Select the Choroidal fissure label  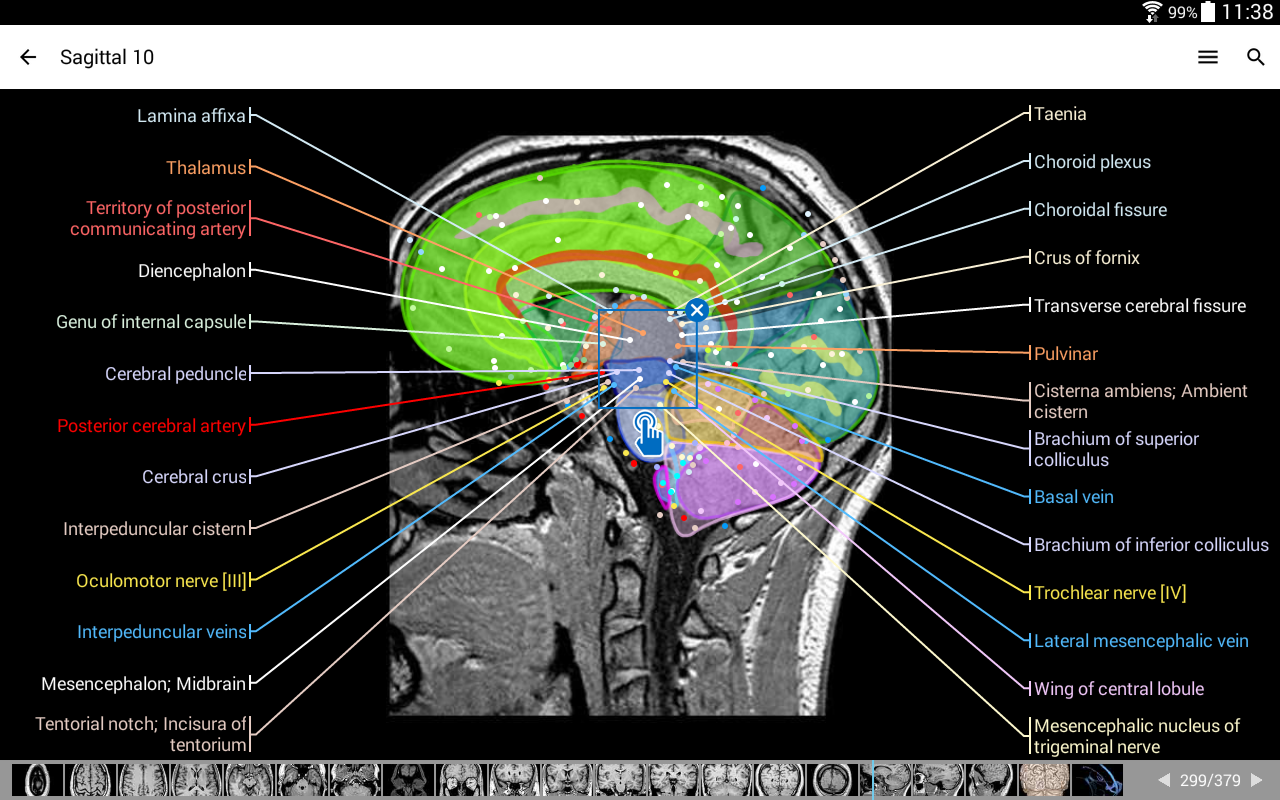(1100, 210)
